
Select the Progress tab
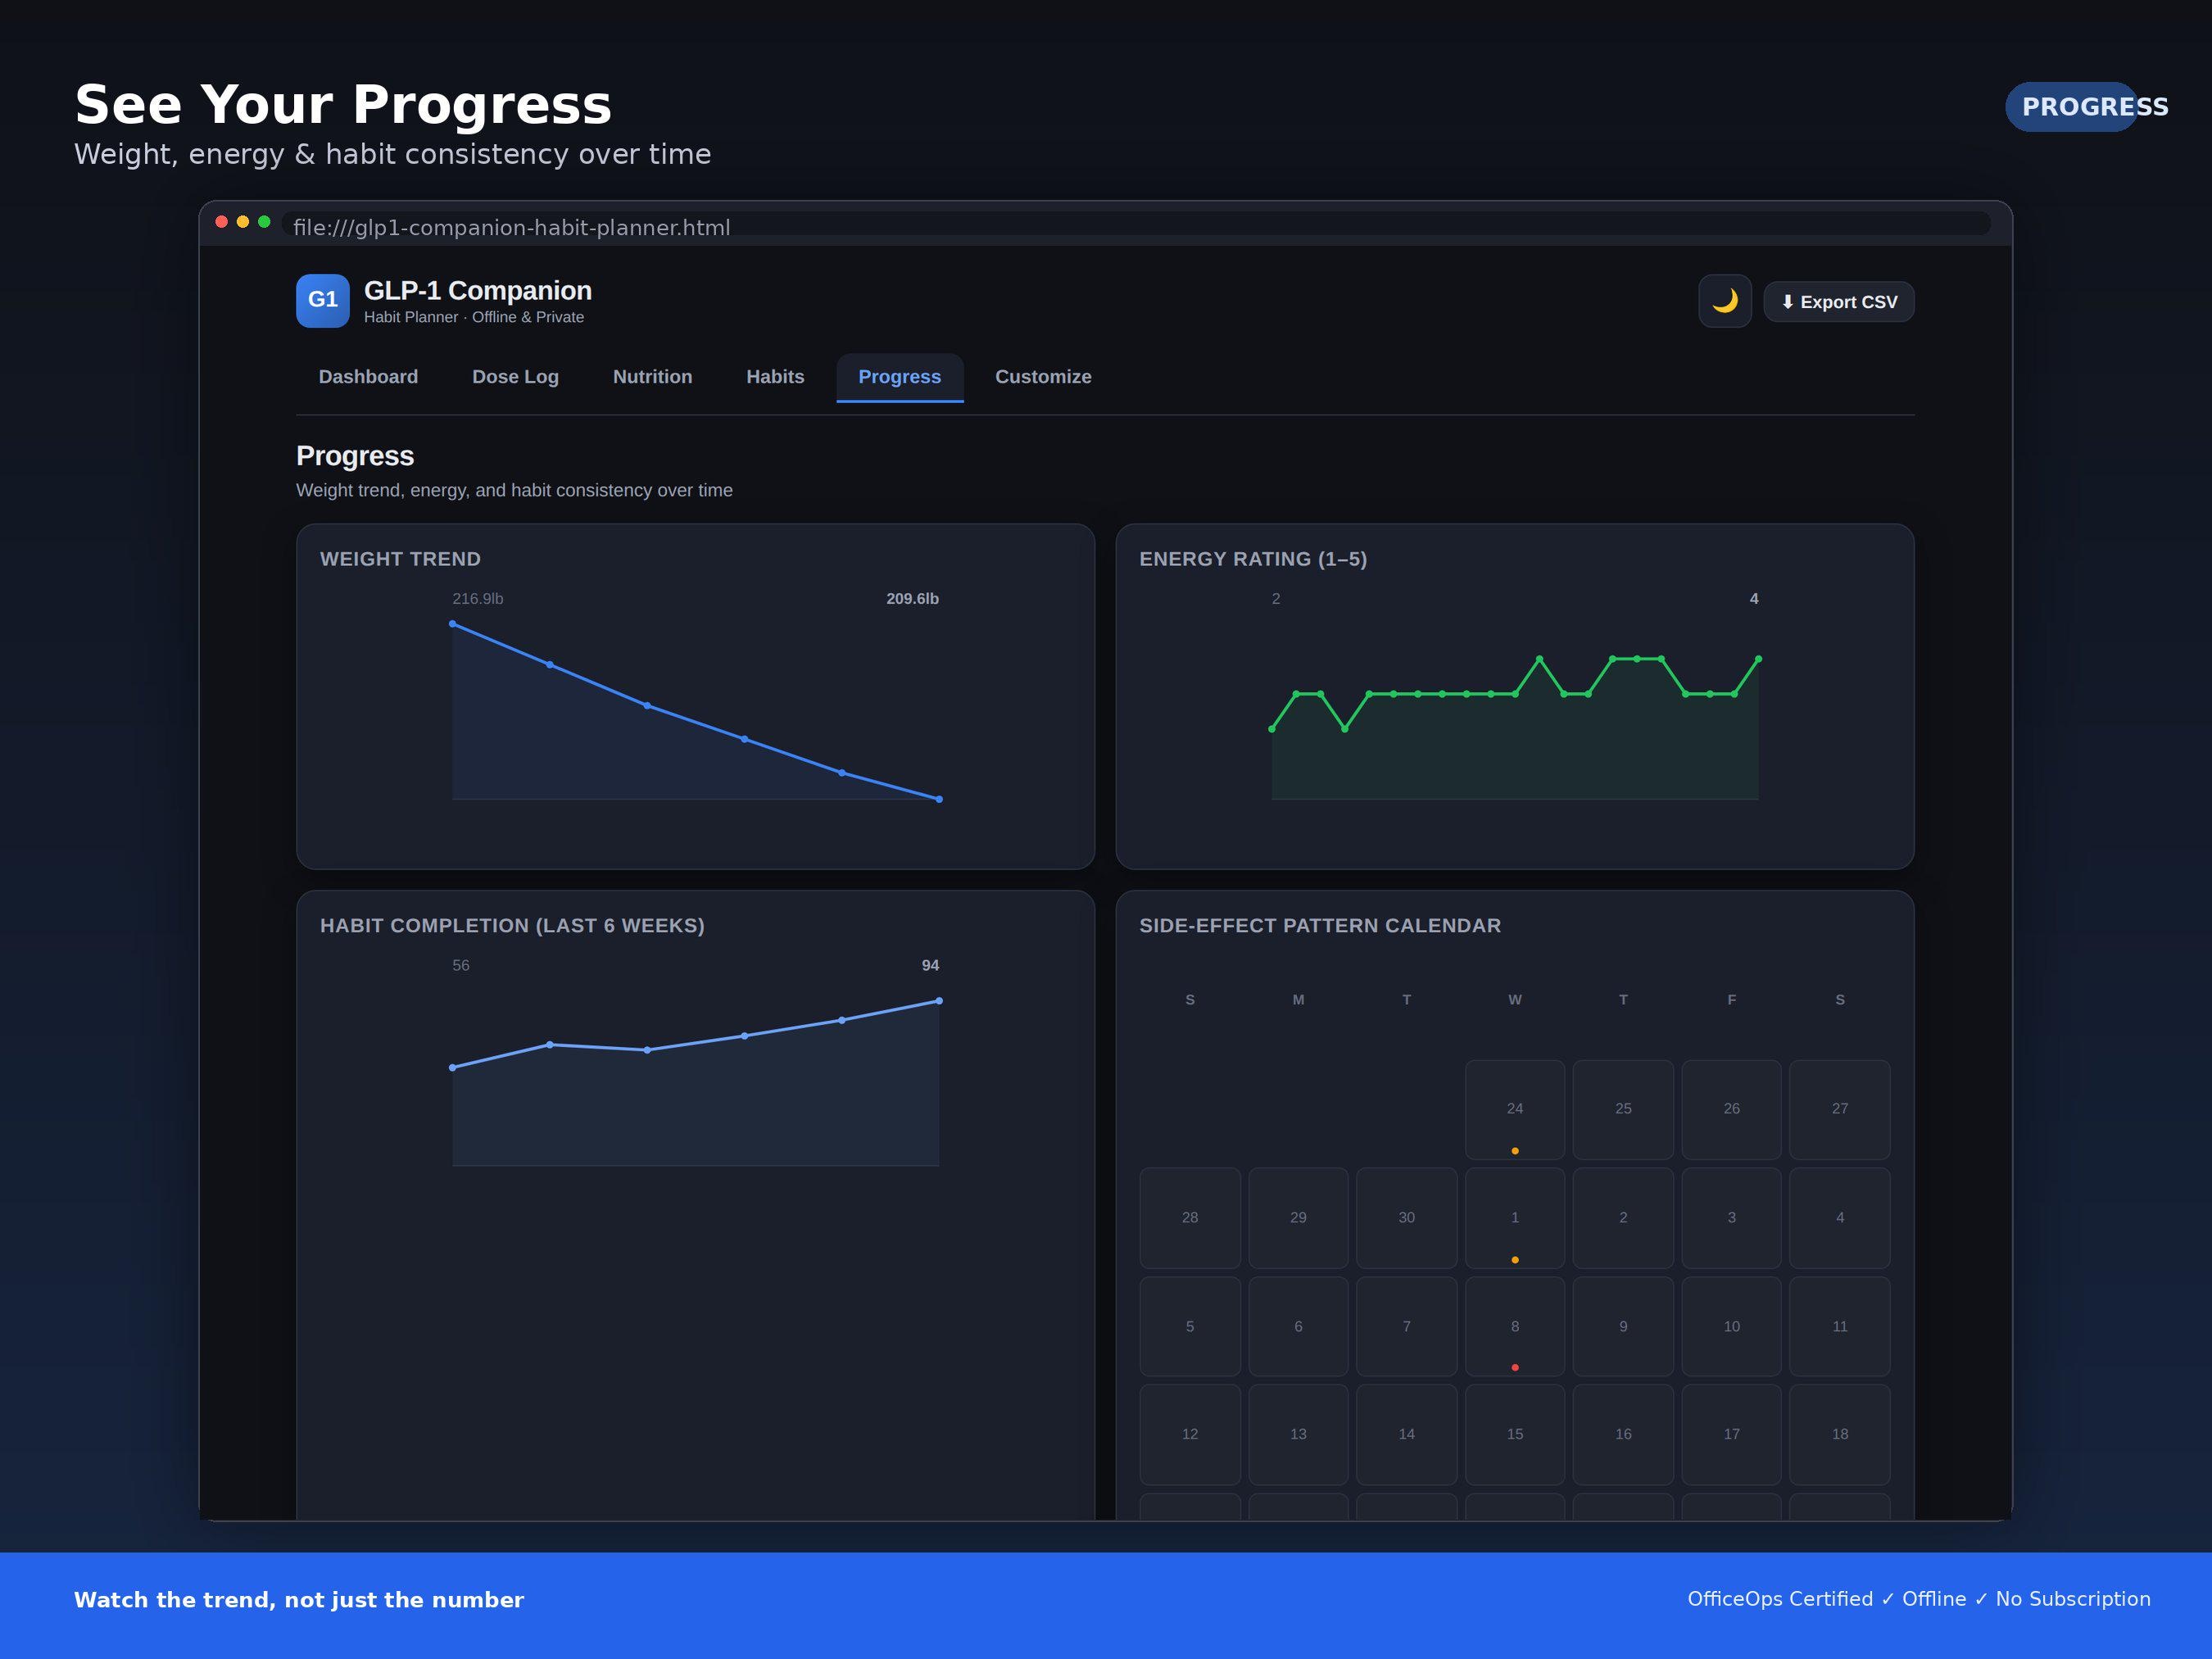pyautogui.click(x=899, y=377)
